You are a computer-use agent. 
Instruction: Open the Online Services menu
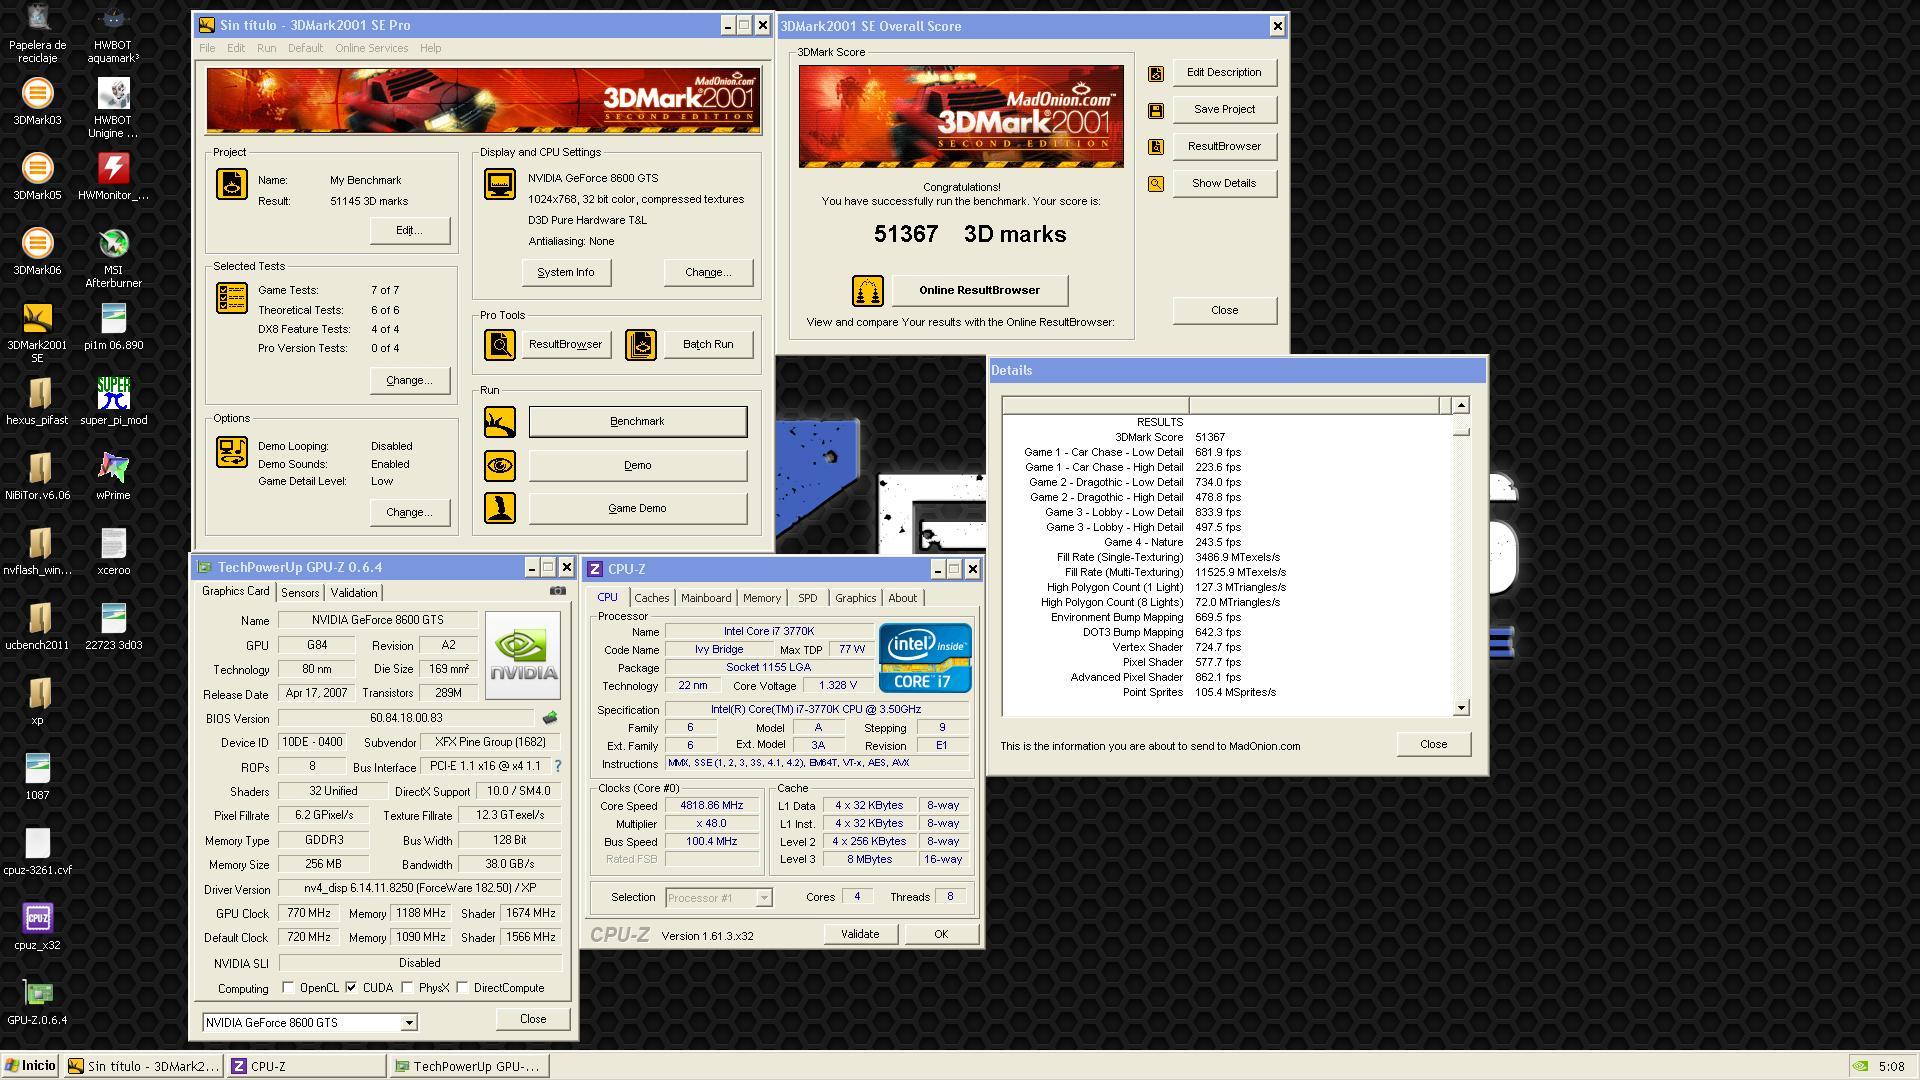pos(371,48)
